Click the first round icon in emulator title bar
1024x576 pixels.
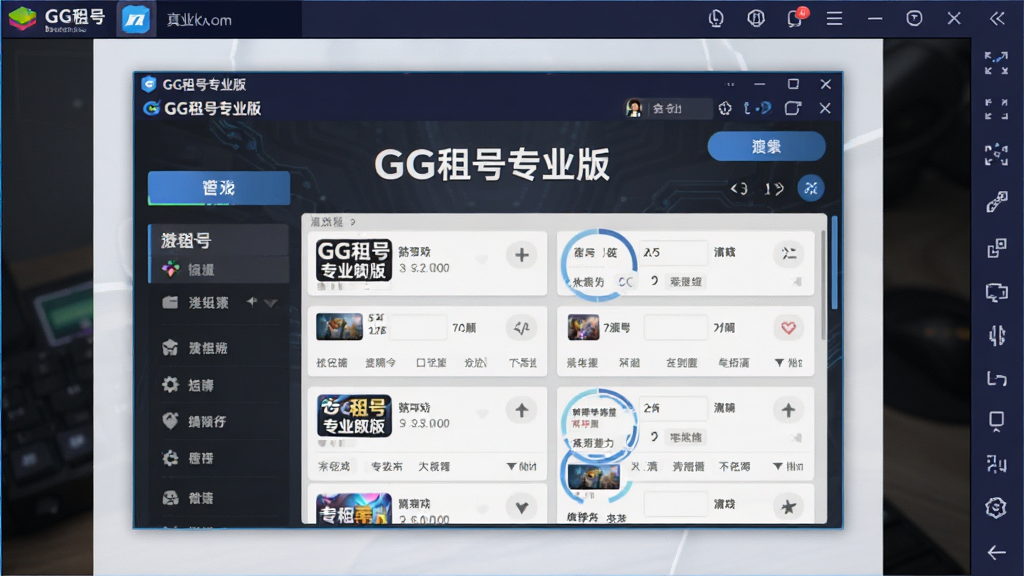[716, 18]
